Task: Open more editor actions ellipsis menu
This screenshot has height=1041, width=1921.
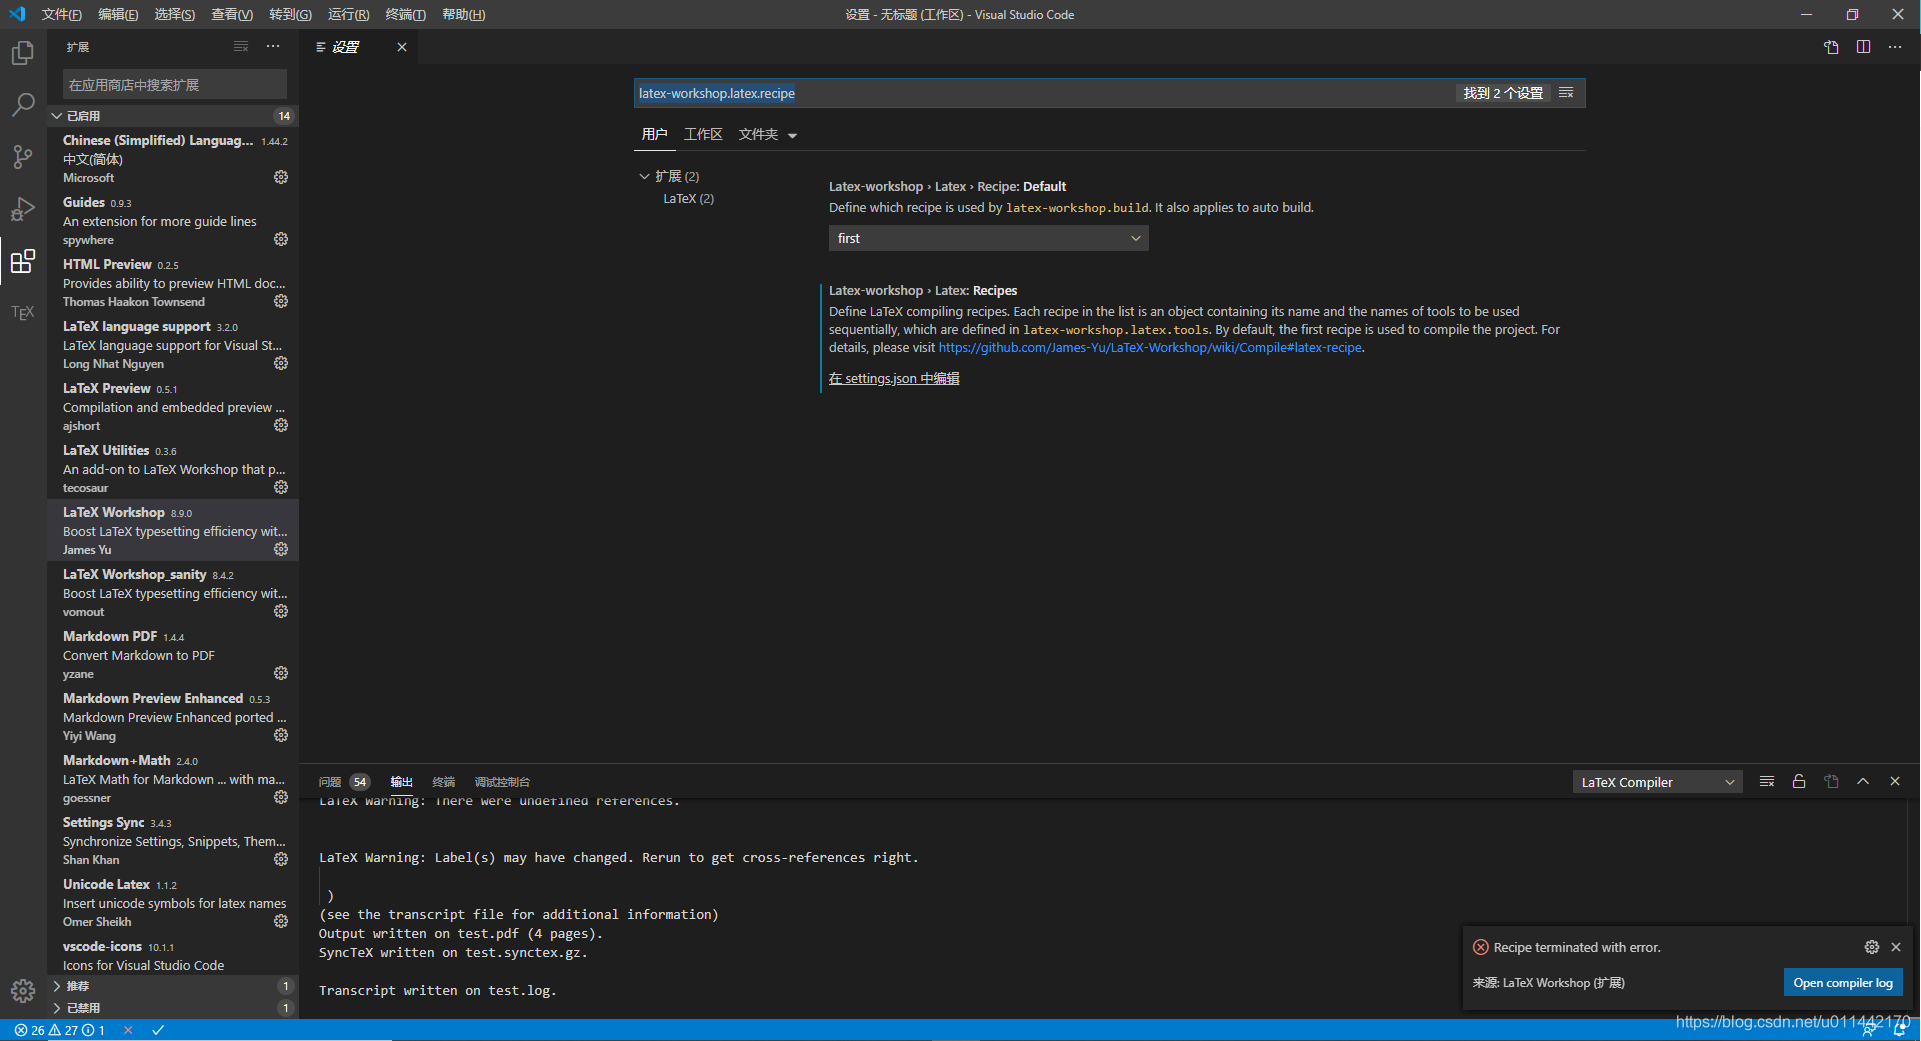Action: pos(1895,47)
